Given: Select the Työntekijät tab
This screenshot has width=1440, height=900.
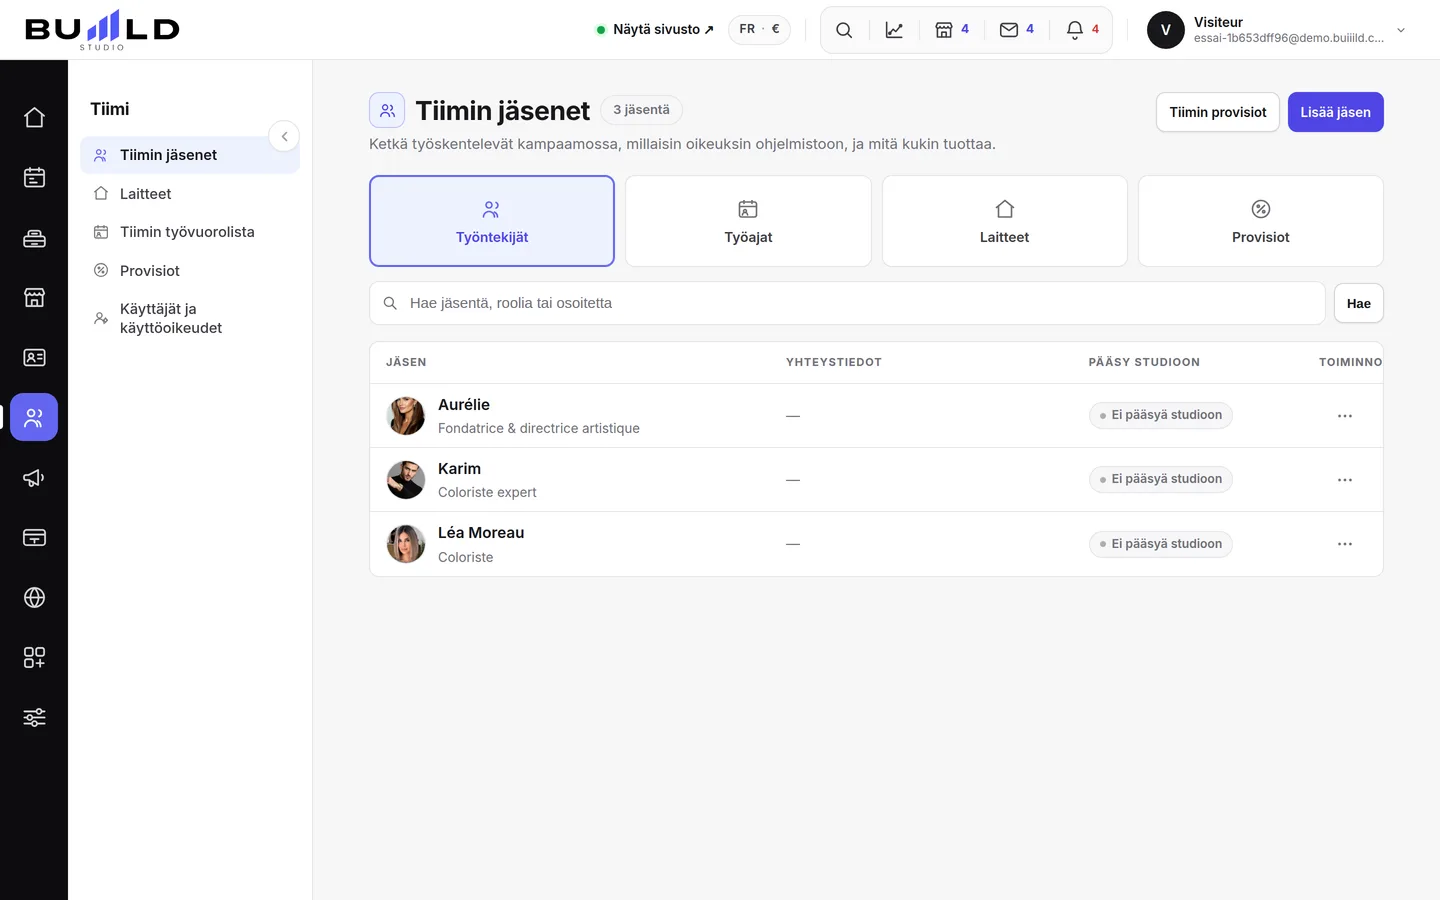Looking at the screenshot, I should [492, 221].
